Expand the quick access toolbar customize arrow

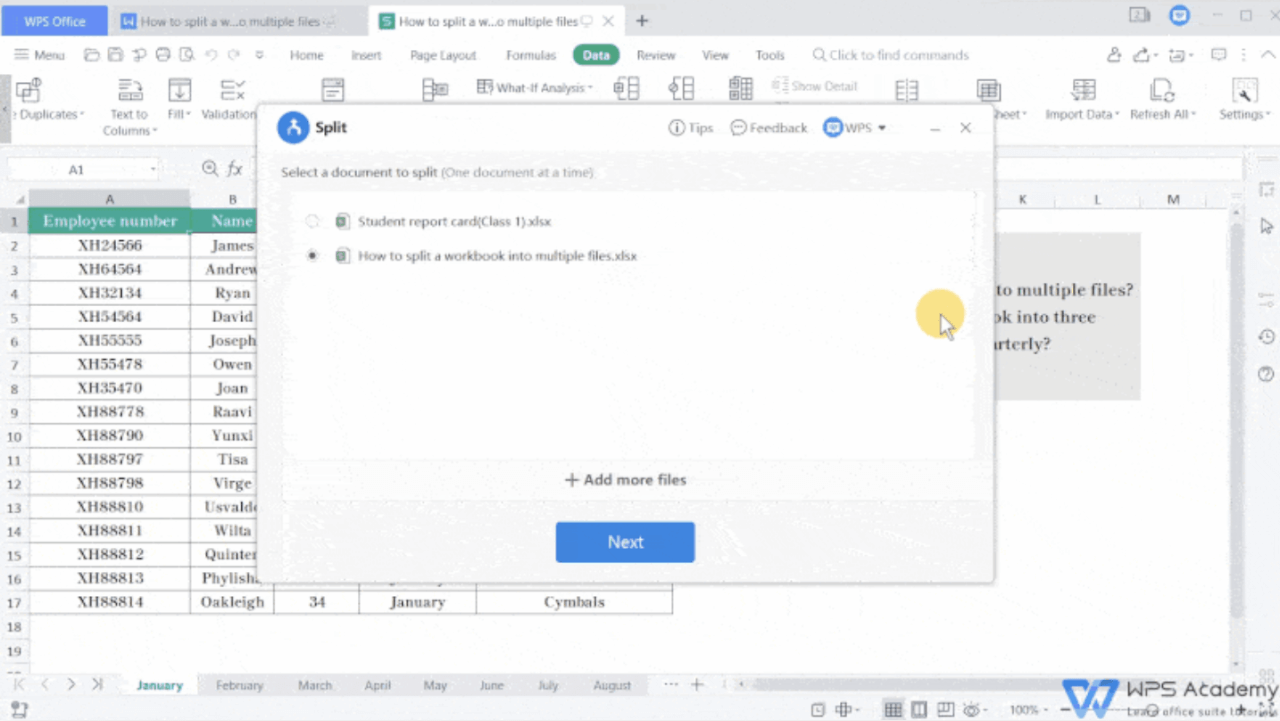260,55
